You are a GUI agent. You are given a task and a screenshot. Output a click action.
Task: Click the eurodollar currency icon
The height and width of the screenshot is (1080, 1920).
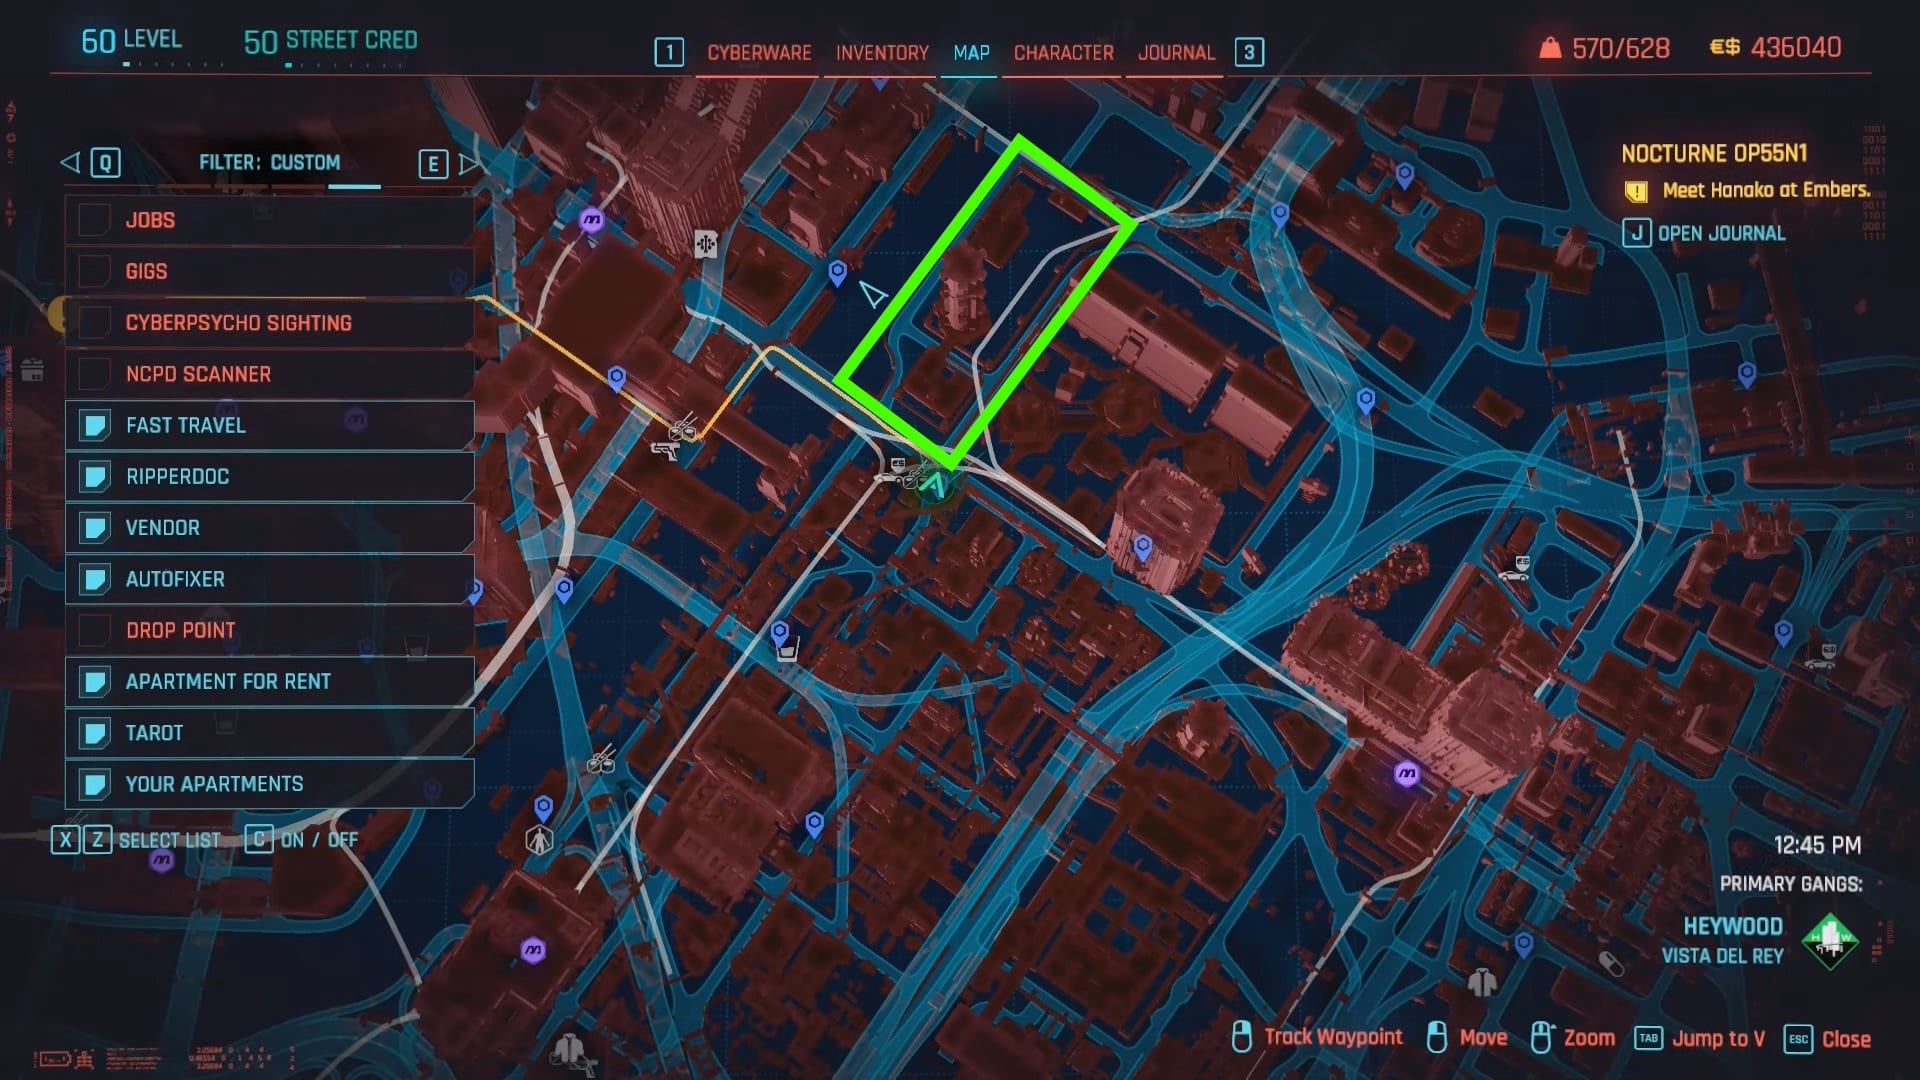coord(1725,47)
